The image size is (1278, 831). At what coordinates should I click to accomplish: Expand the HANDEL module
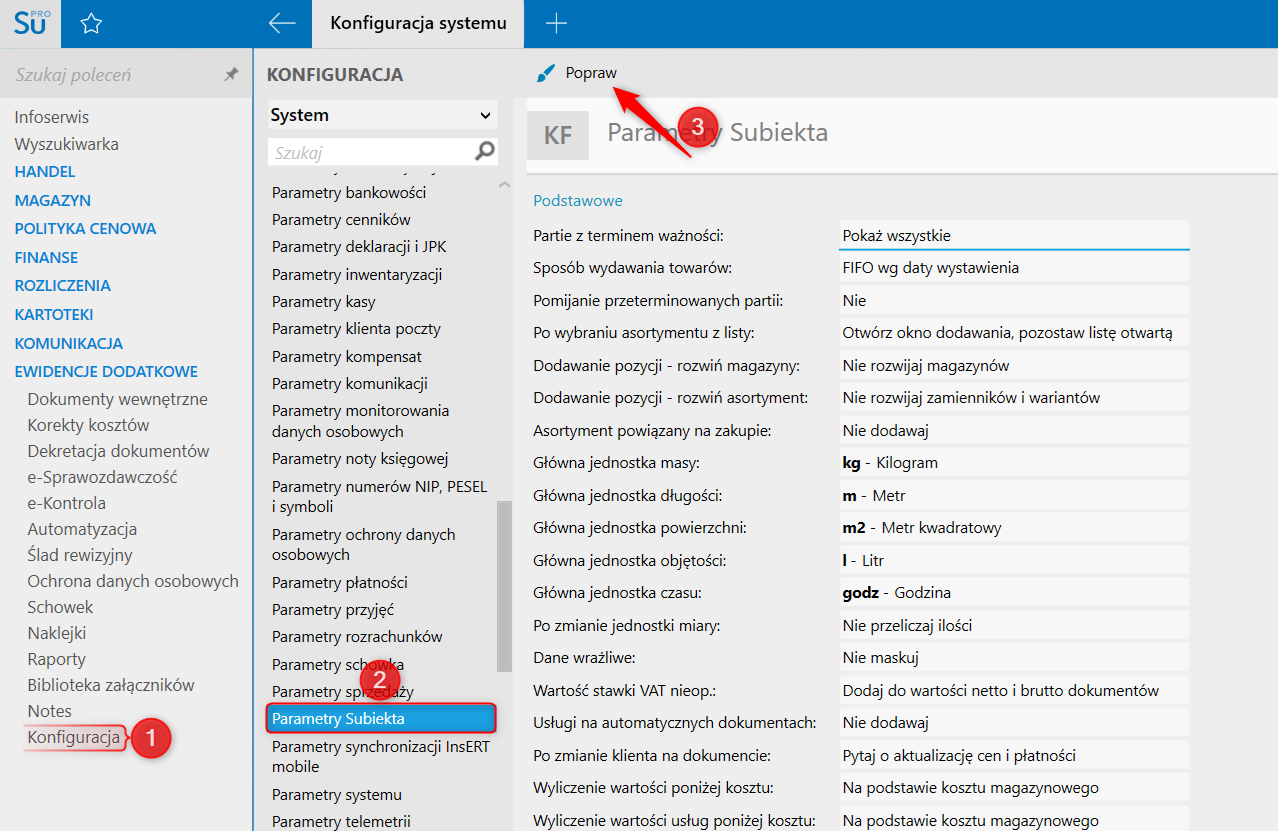[x=45, y=172]
